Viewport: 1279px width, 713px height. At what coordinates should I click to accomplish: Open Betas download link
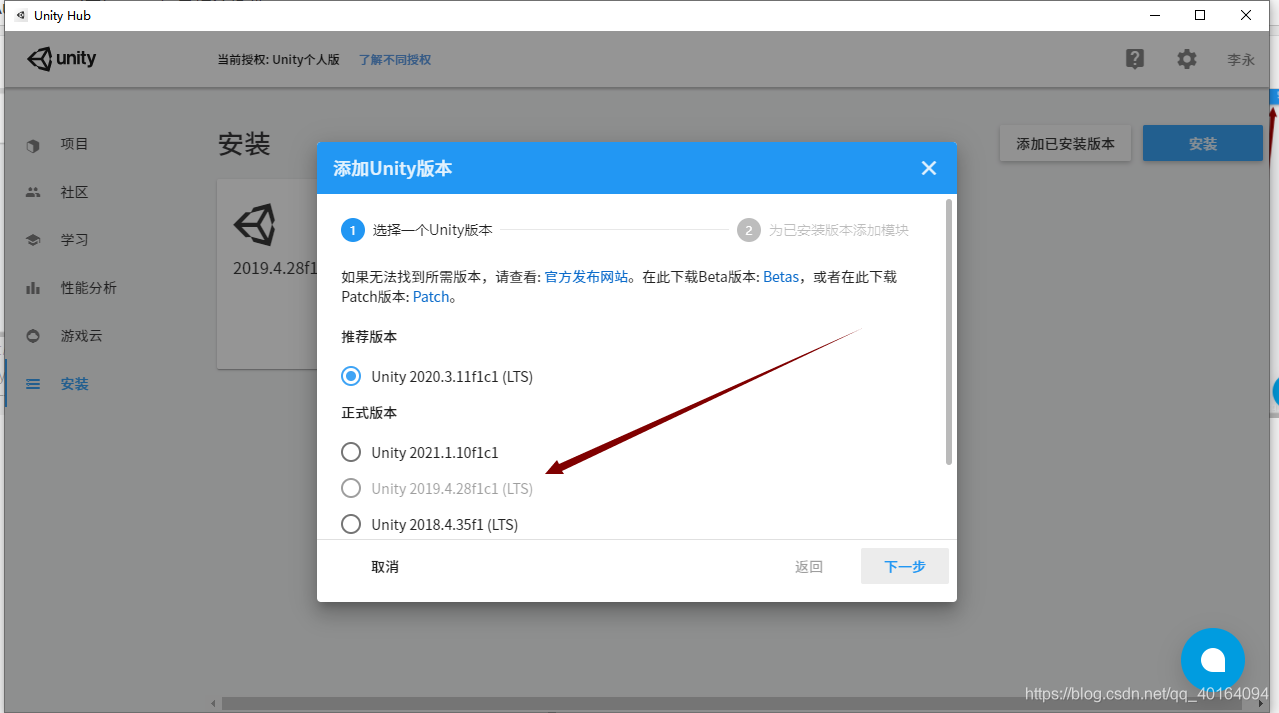[781, 277]
